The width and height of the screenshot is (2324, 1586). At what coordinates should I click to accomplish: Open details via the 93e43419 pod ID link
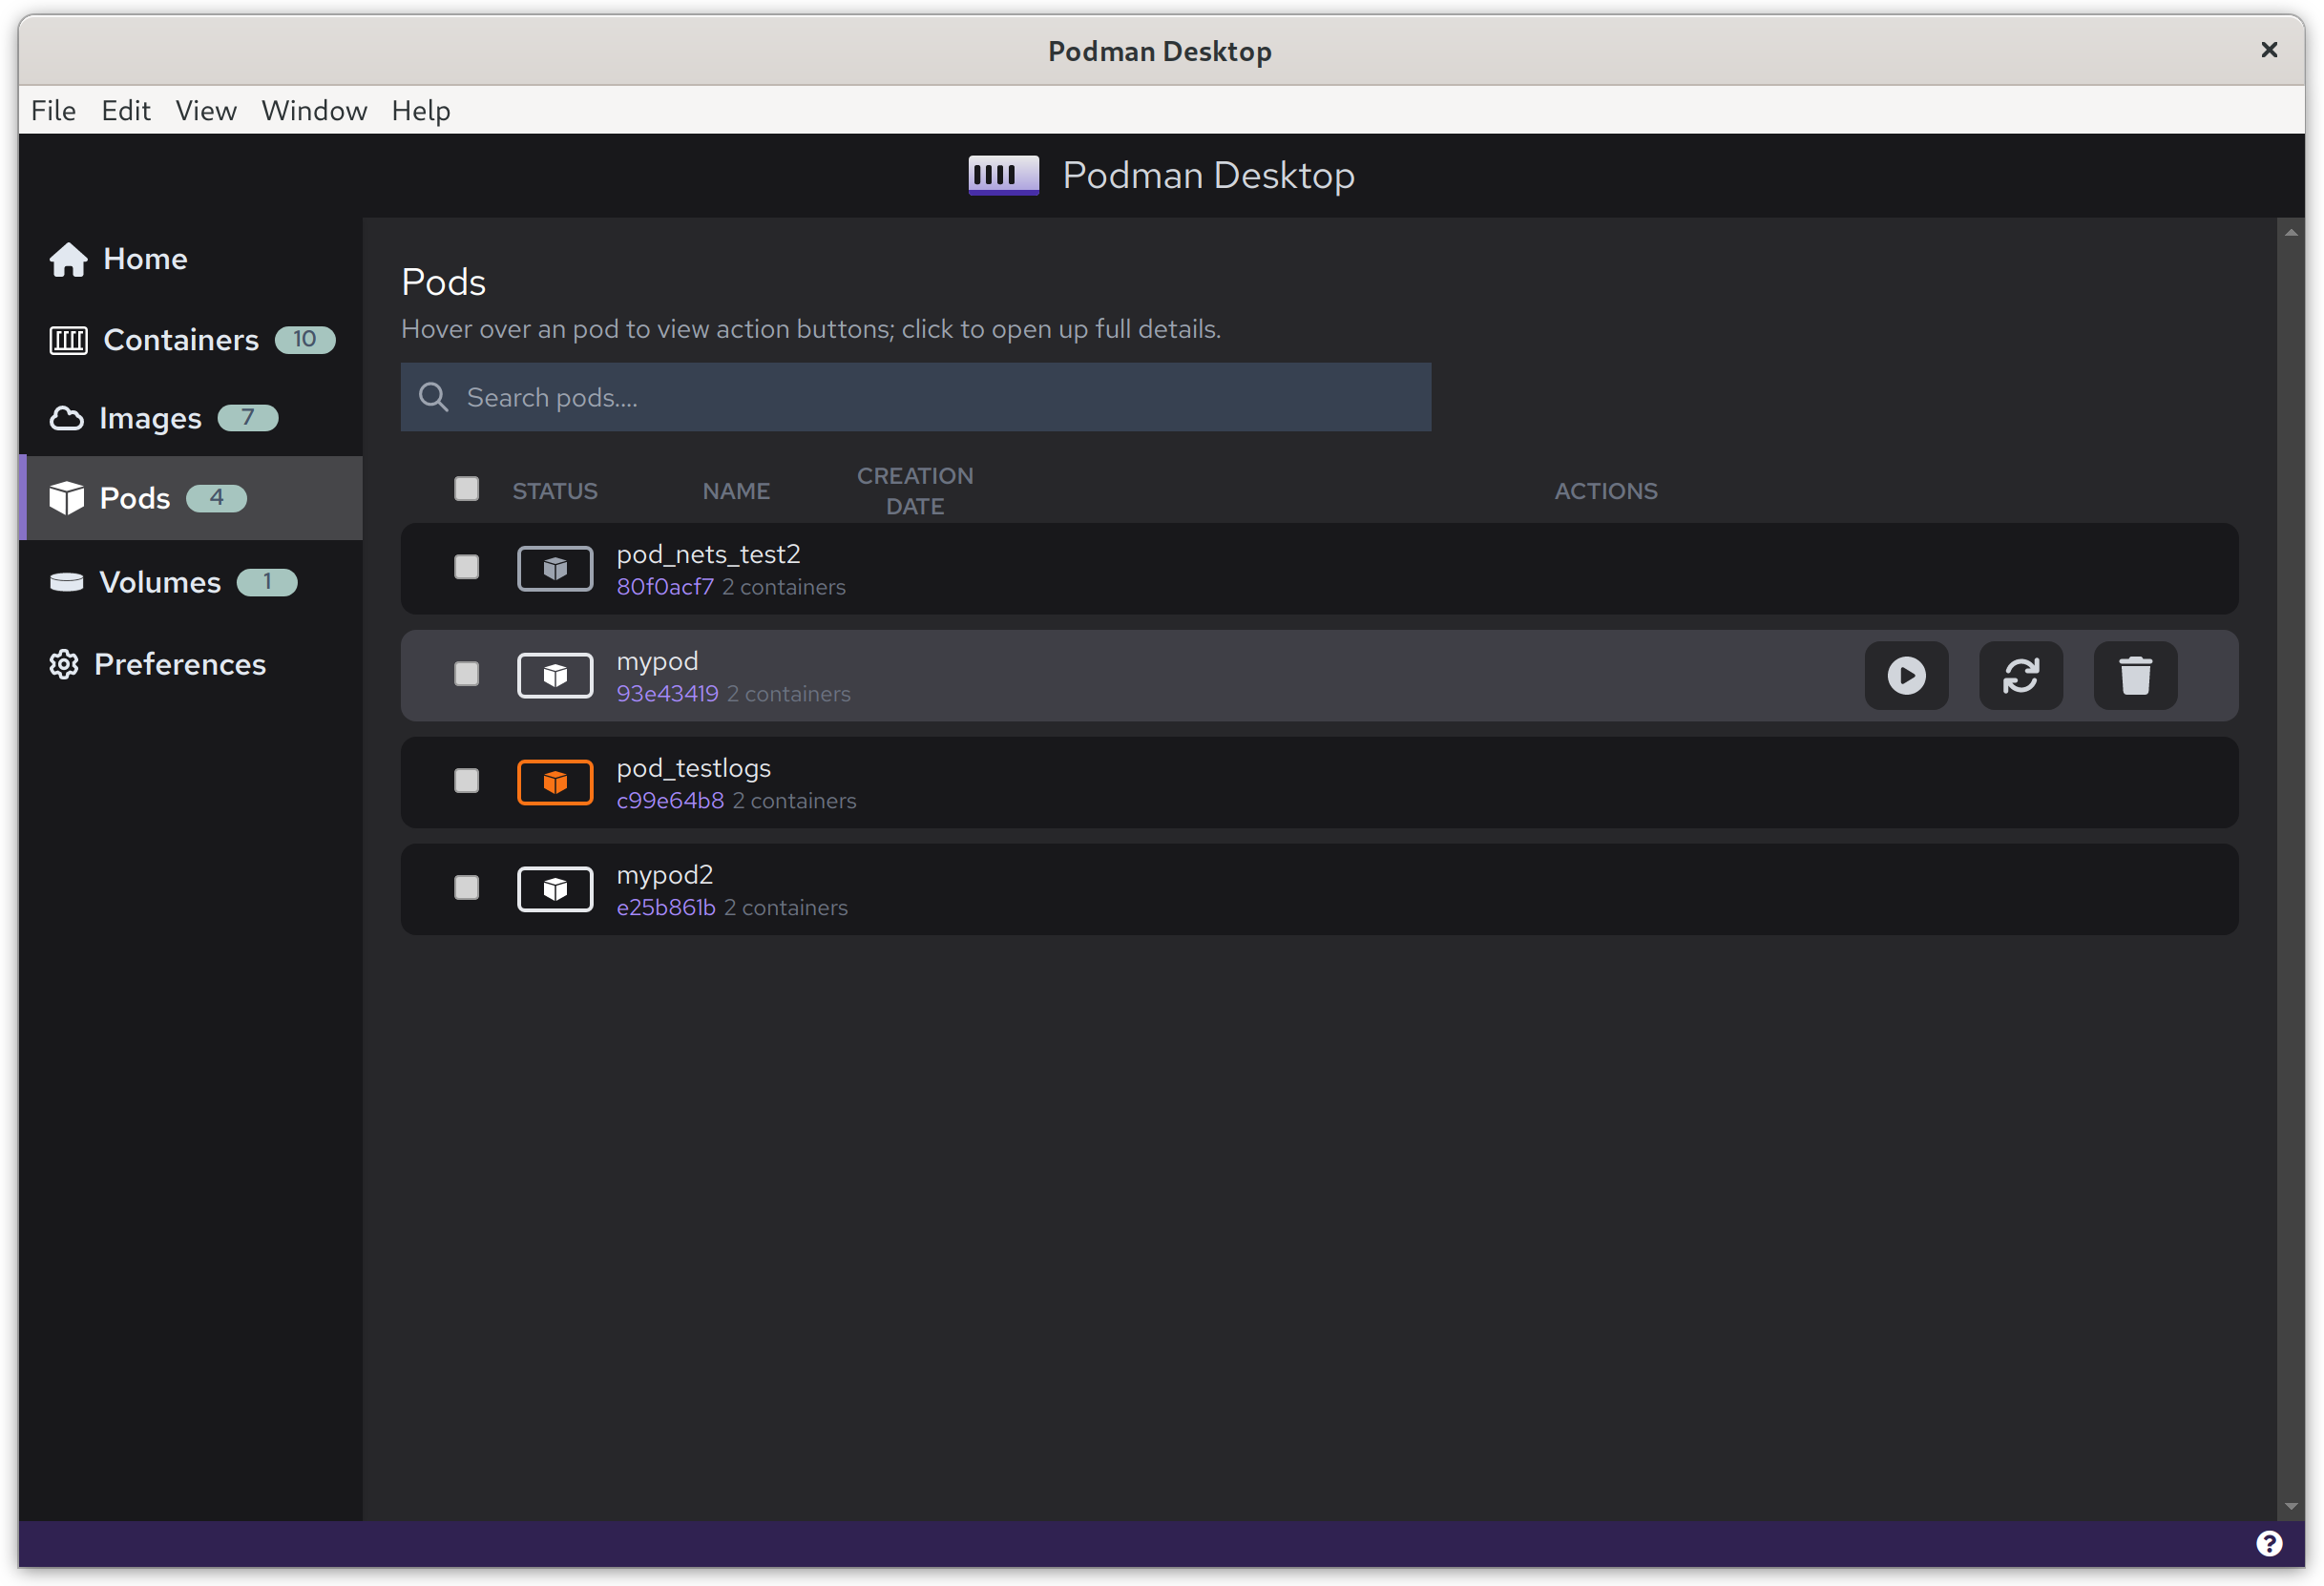(666, 693)
